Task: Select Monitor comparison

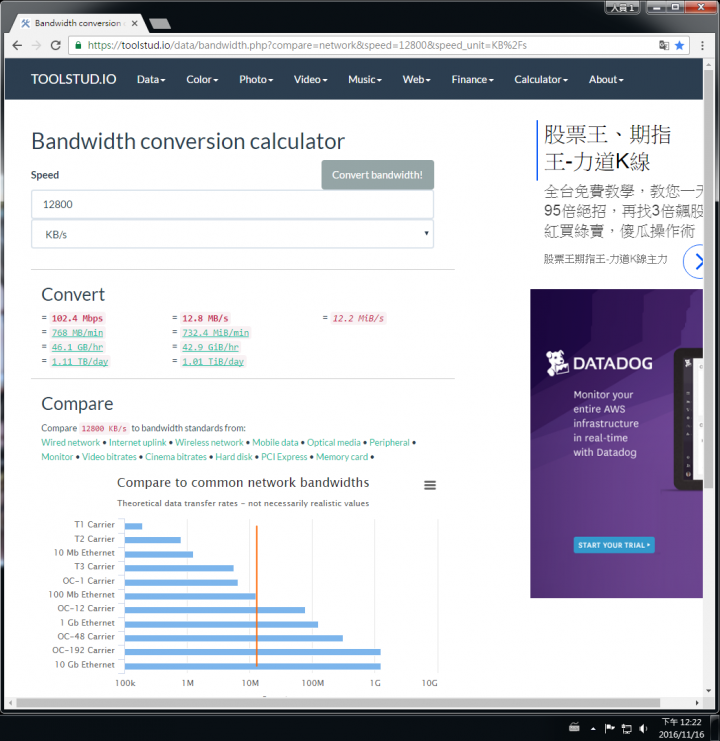Action: (57, 457)
